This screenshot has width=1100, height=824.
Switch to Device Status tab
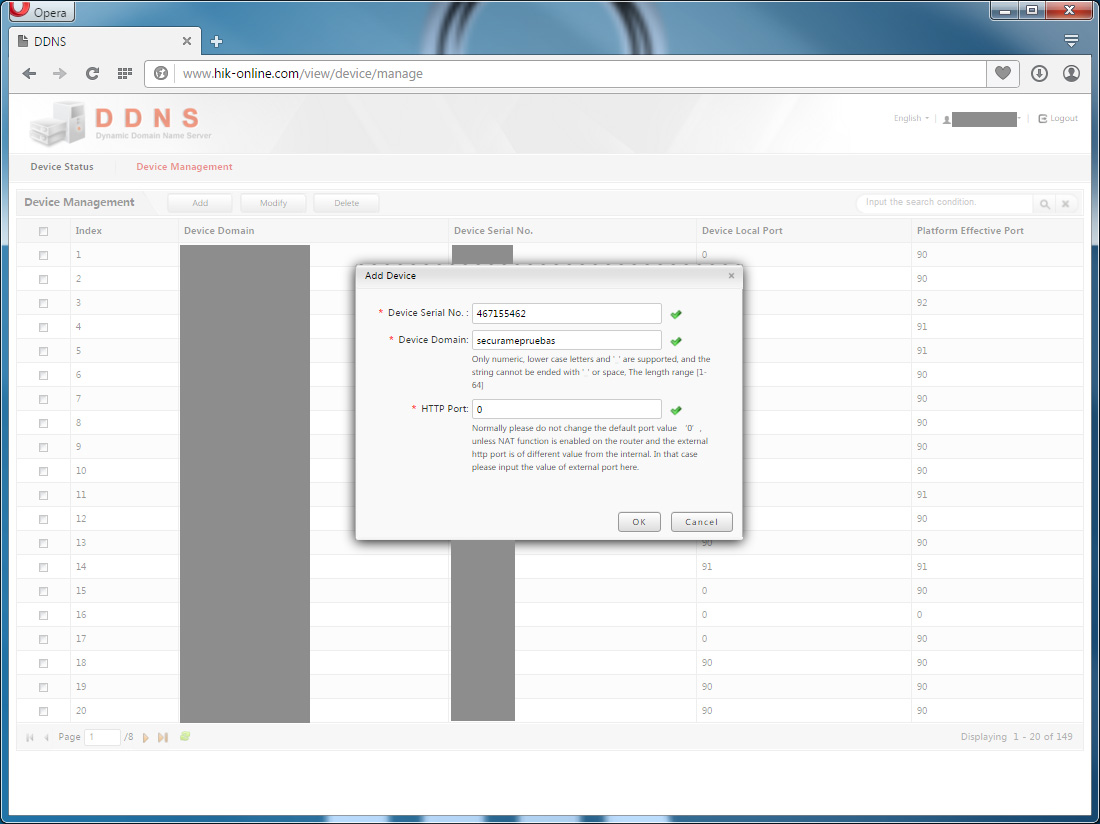[x=62, y=167]
